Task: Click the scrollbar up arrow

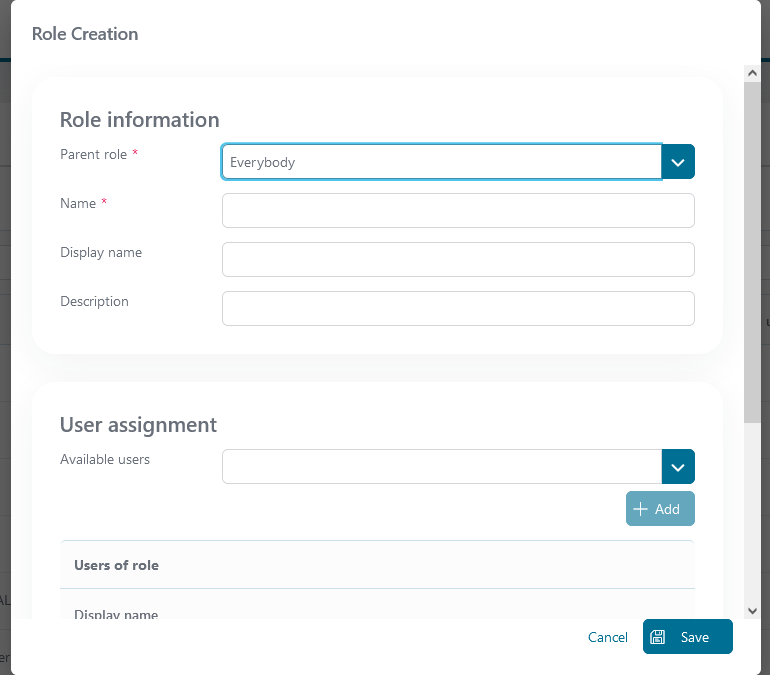Action: pyautogui.click(x=752, y=74)
